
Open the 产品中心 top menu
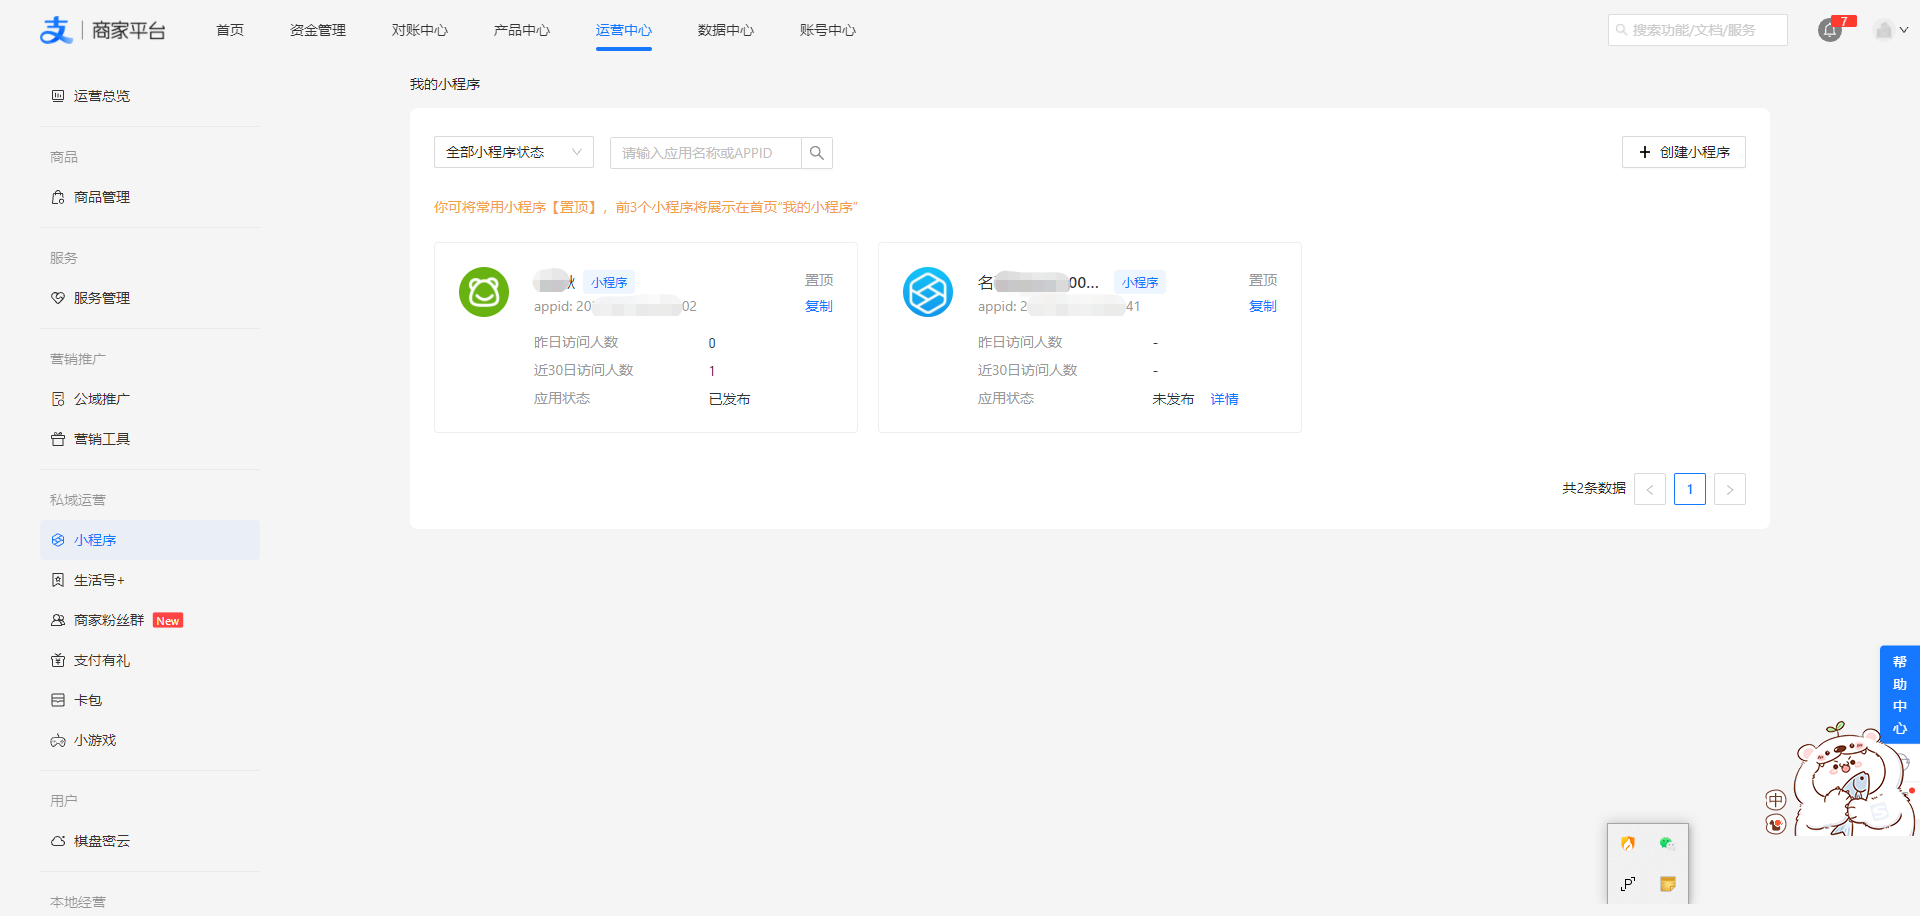pyautogui.click(x=522, y=30)
